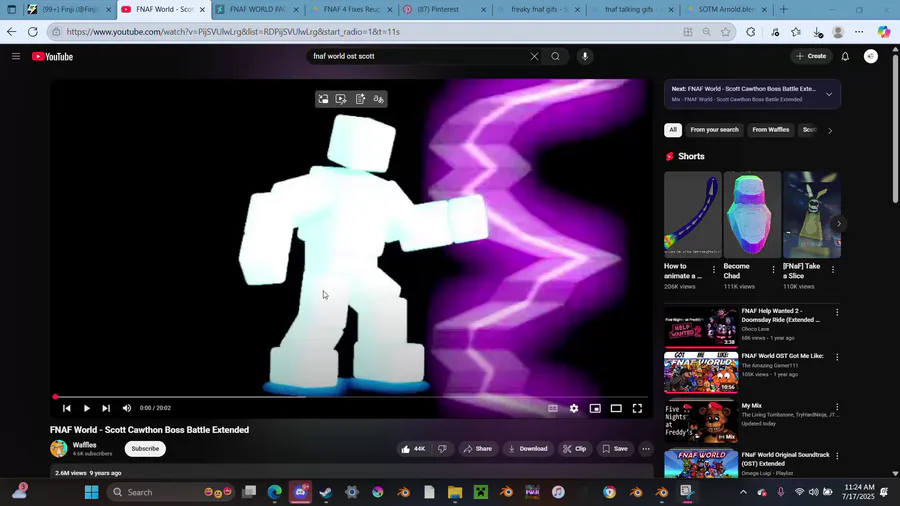Reload the page in the browser
Viewport: 900px width, 506px height.
pyautogui.click(x=33, y=32)
